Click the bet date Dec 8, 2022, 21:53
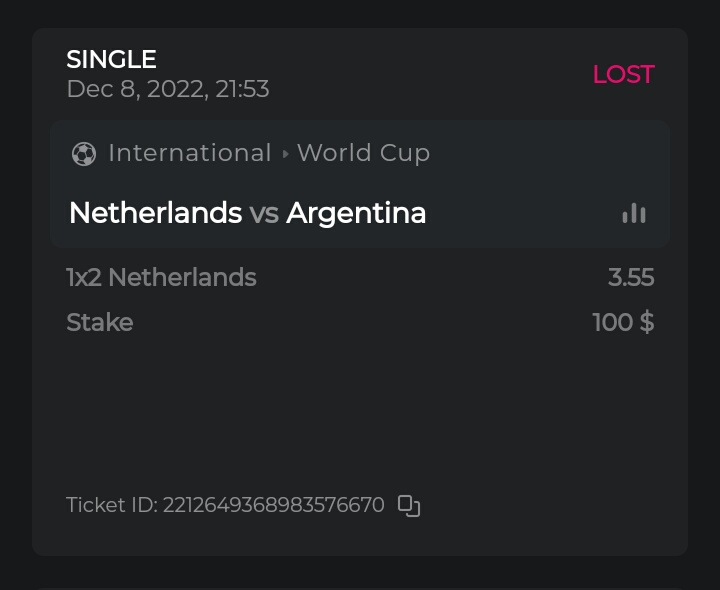The height and width of the screenshot is (590, 720). coord(167,89)
